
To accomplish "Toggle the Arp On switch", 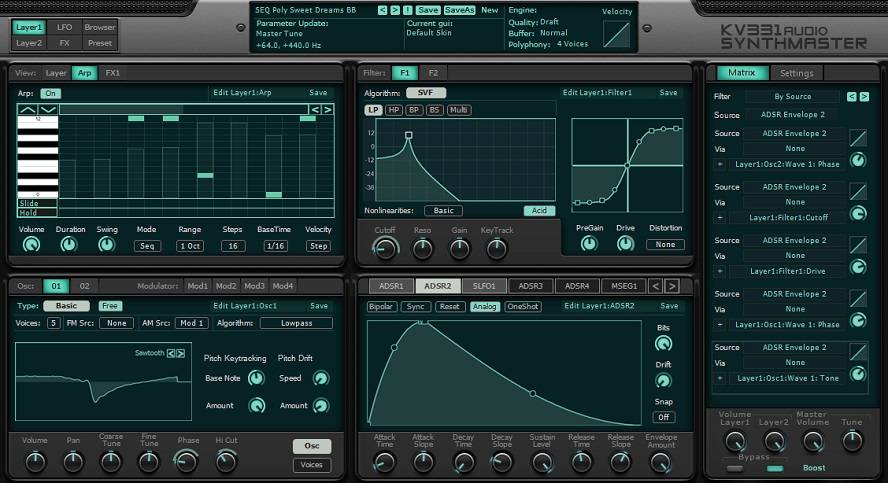I will coord(50,93).
